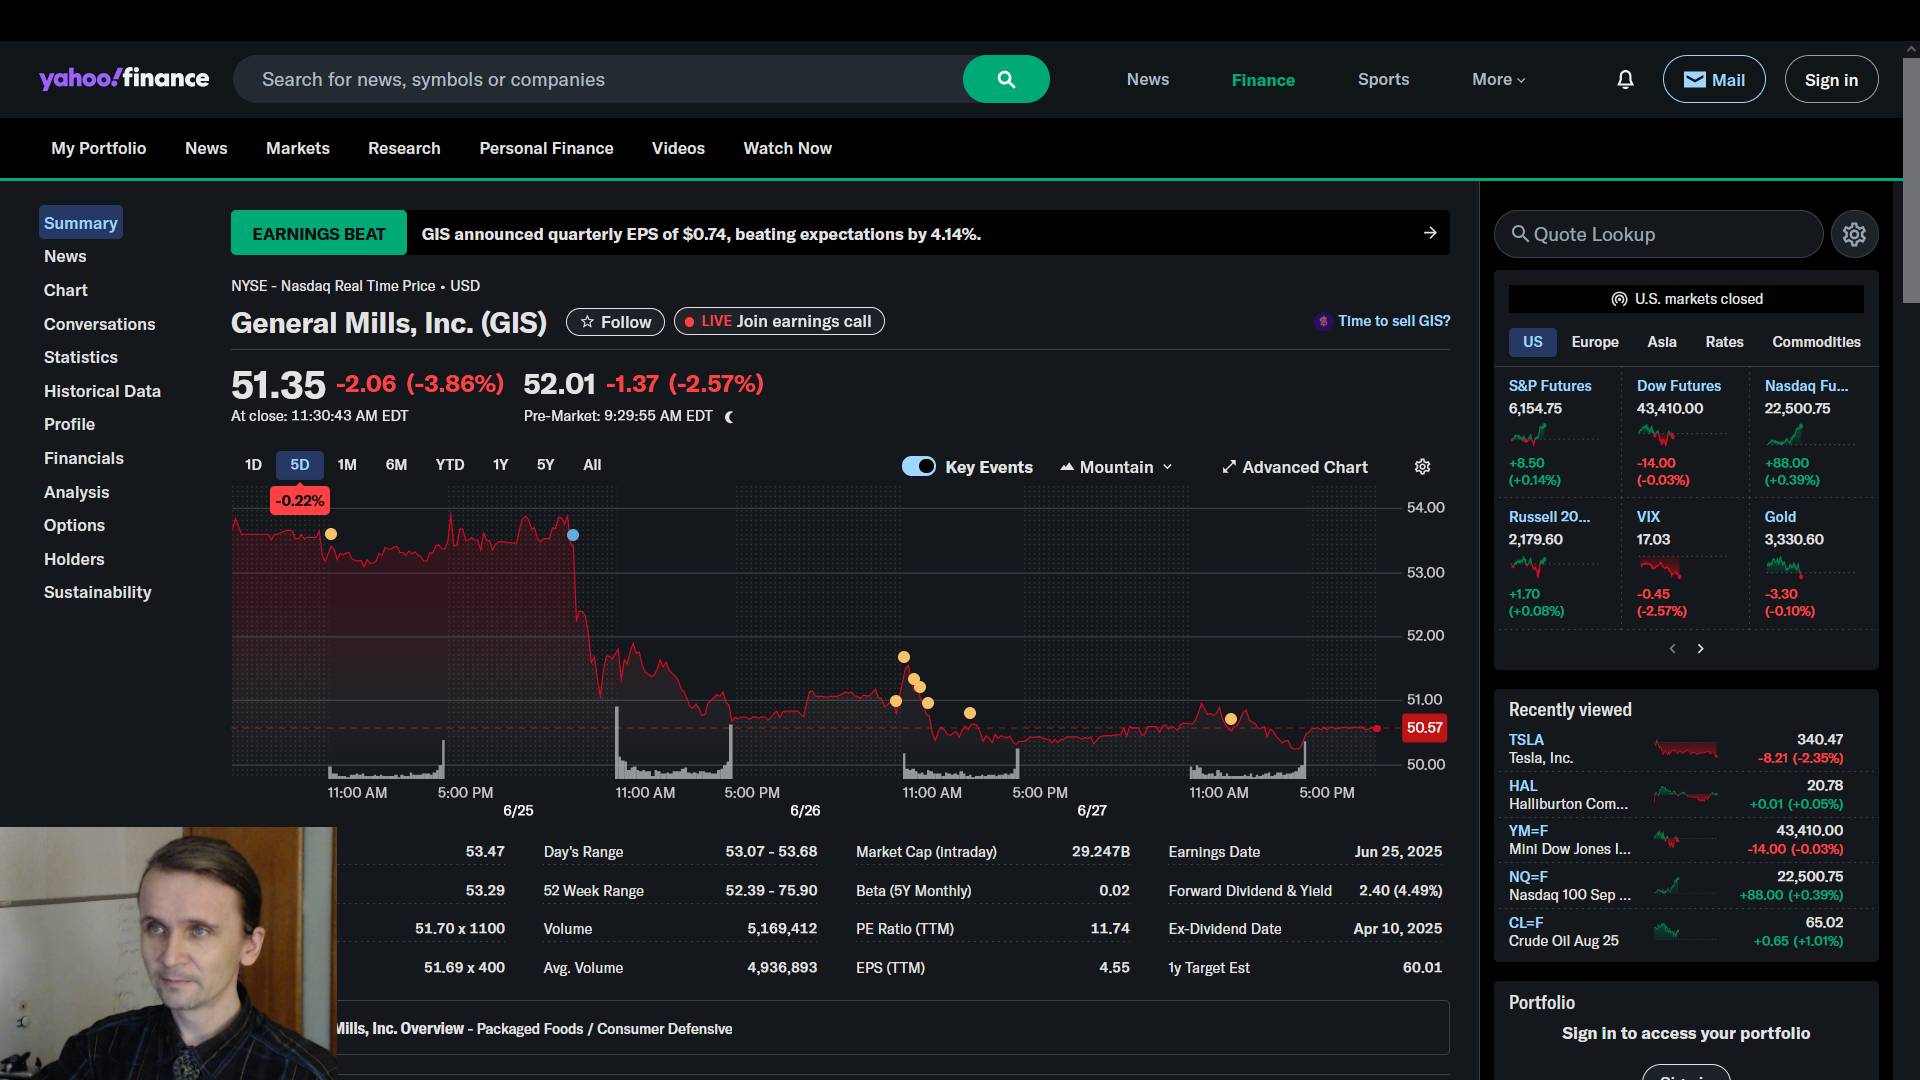Select the 1M chart range
This screenshot has height=1080, width=1920.
tap(347, 465)
